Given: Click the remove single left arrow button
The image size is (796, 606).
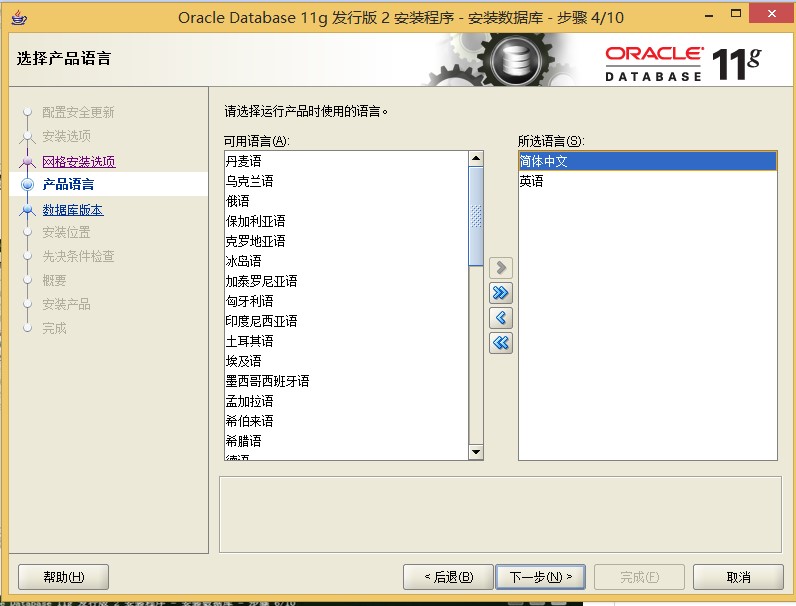Looking at the screenshot, I should (501, 318).
